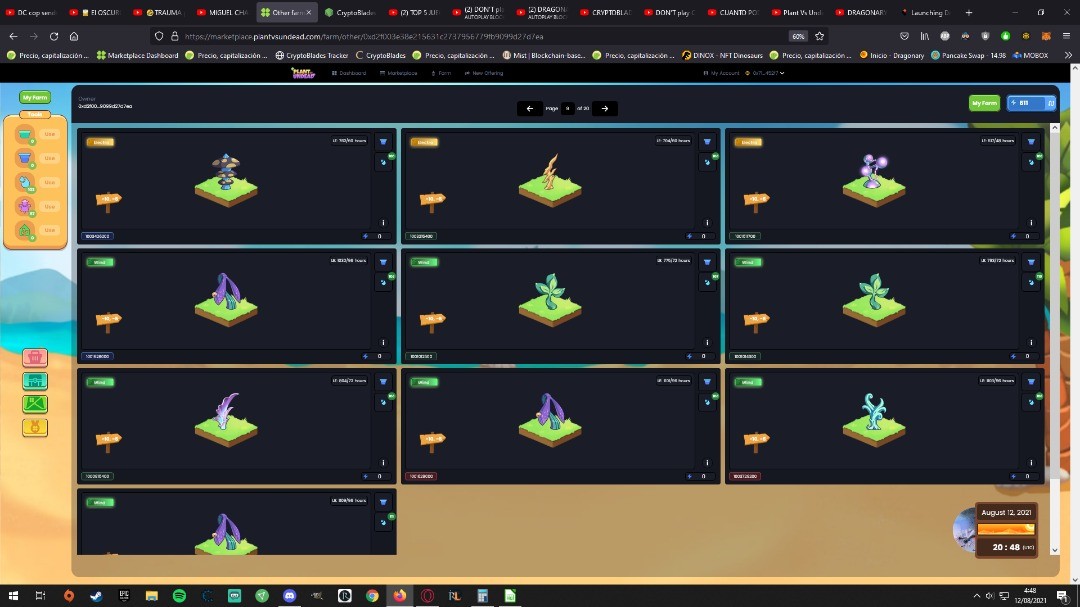Open CryptoBlades Tracker bookmark
The width and height of the screenshot is (1080, 607).
311,55
